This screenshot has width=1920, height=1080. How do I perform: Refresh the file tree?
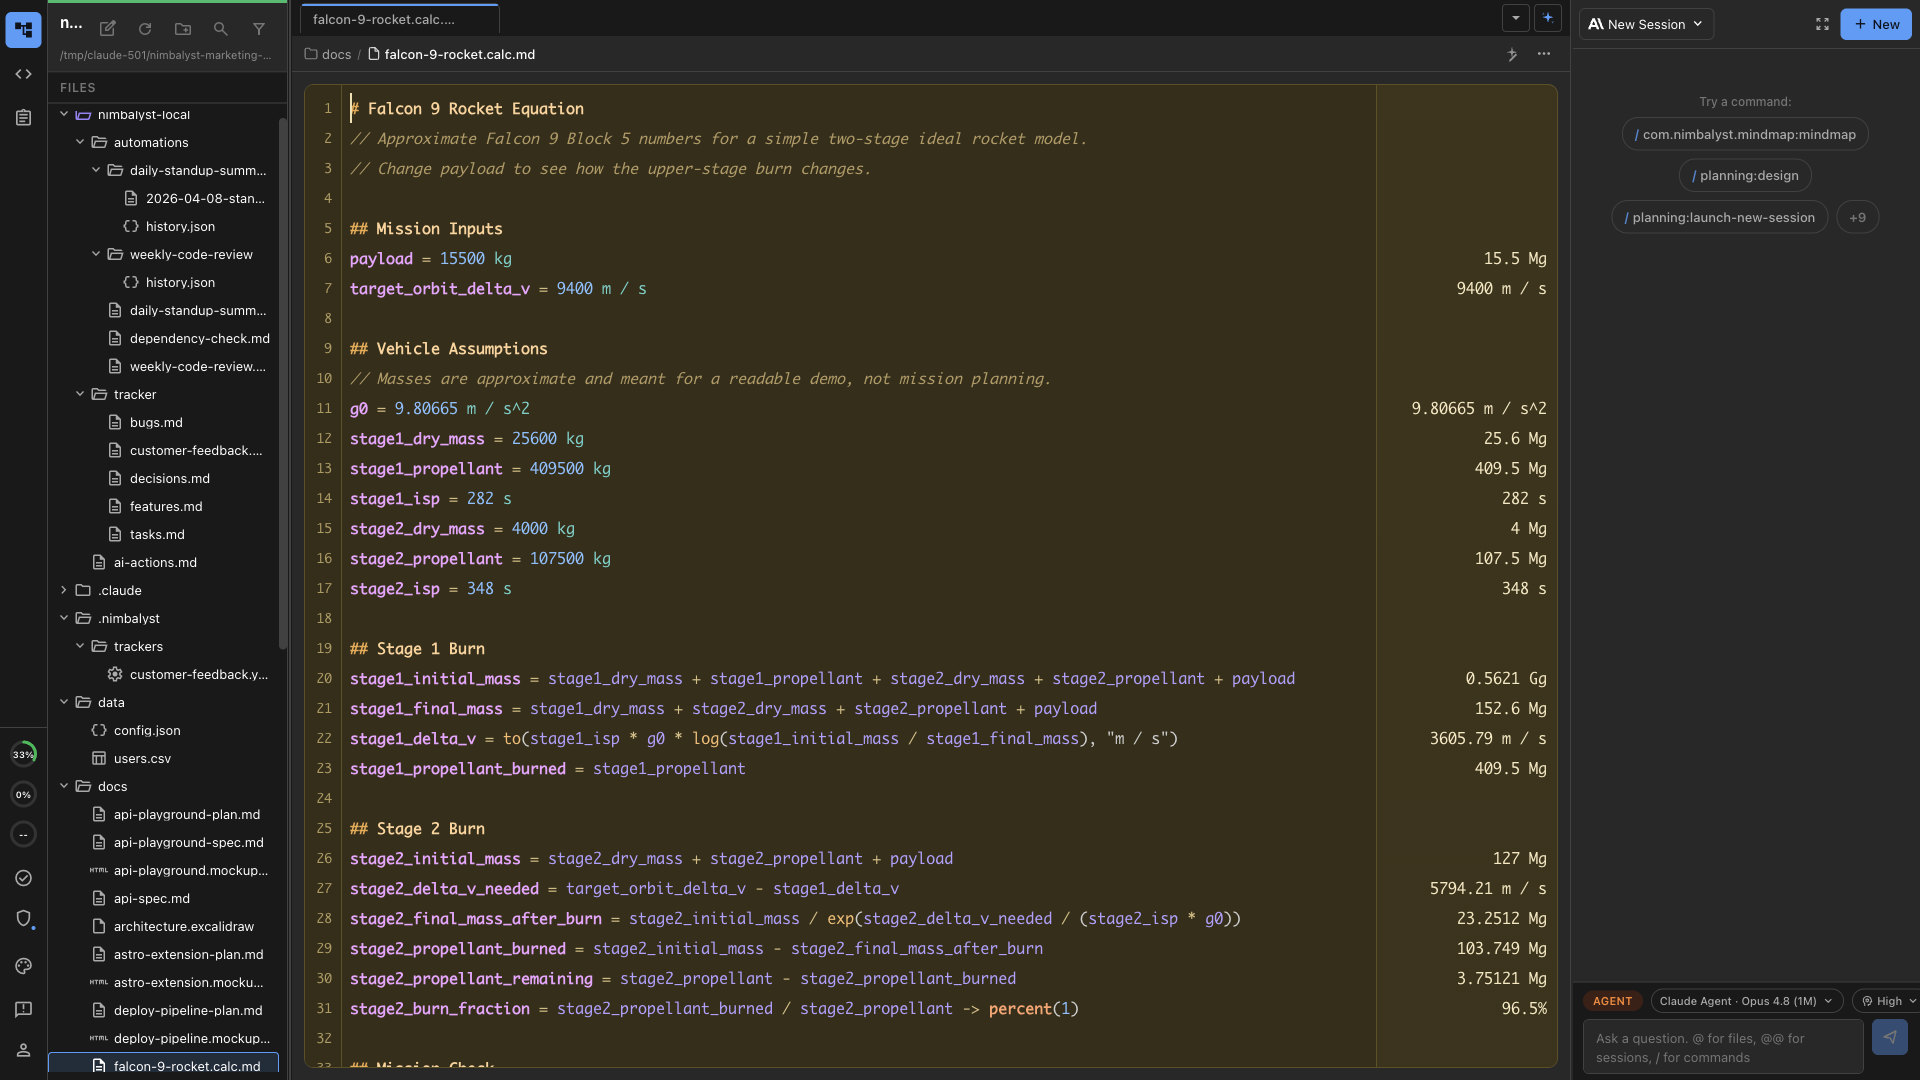[145, 29]
